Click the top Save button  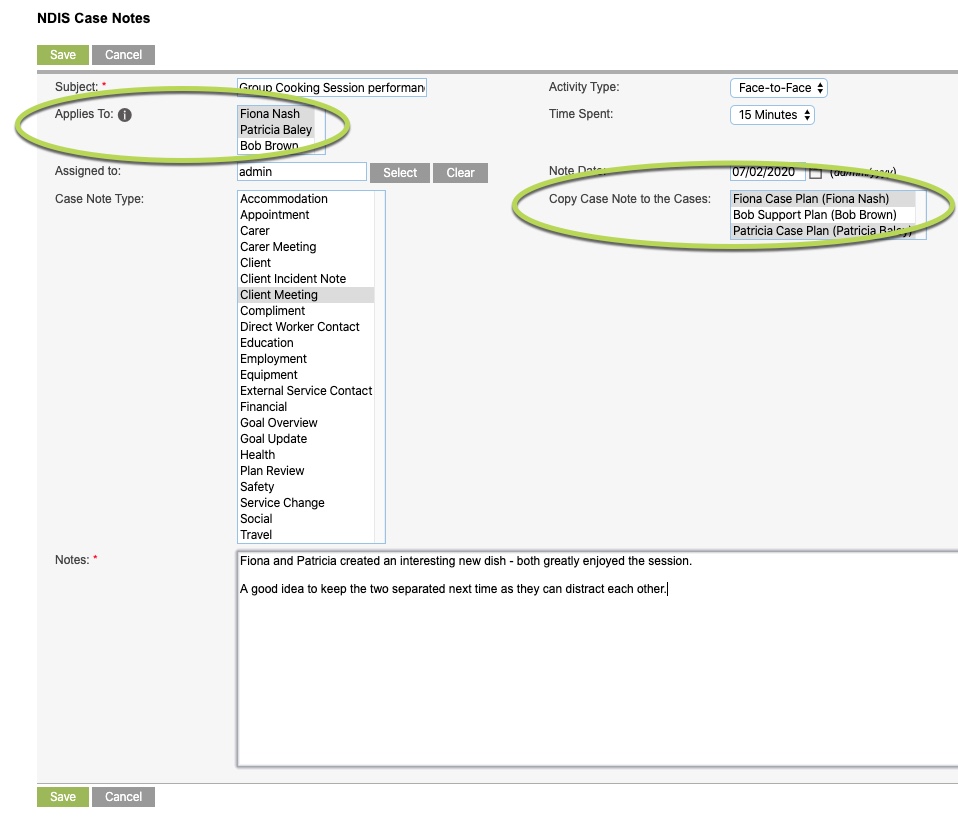(x=63, y=54)
